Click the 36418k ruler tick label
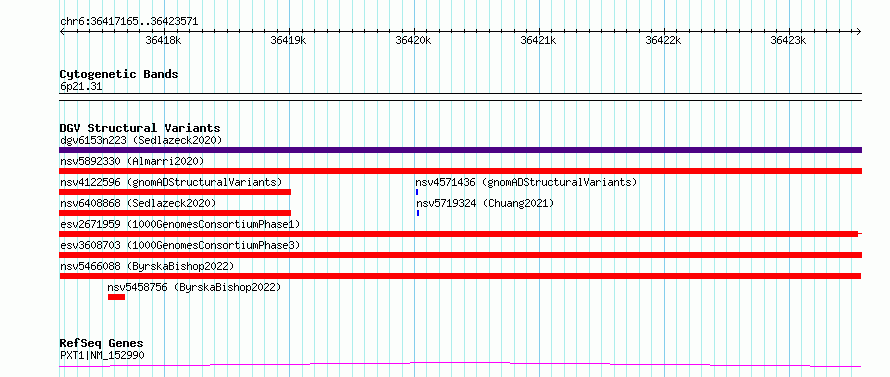This screenshot has width=890, height=377. click(x=163, y=40)
